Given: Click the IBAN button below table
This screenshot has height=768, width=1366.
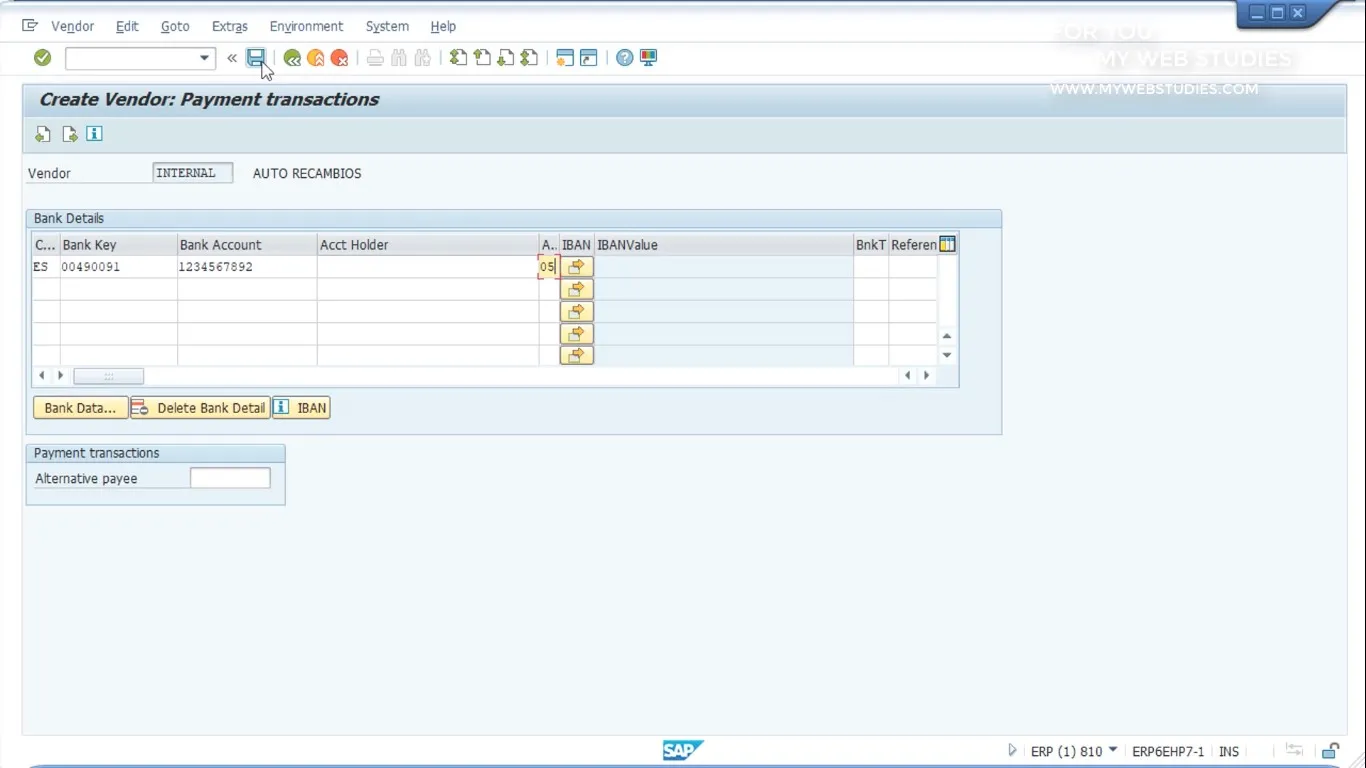Looking at the screenshot, I should 301,408.
